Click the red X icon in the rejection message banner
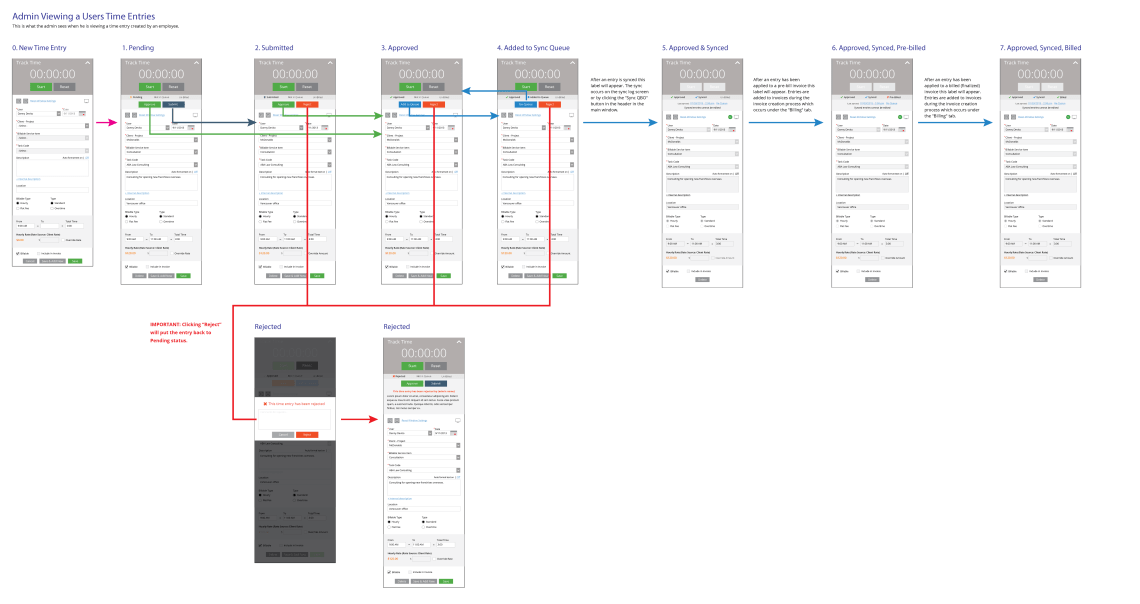The image size is (1140, 604). [265, 403]
